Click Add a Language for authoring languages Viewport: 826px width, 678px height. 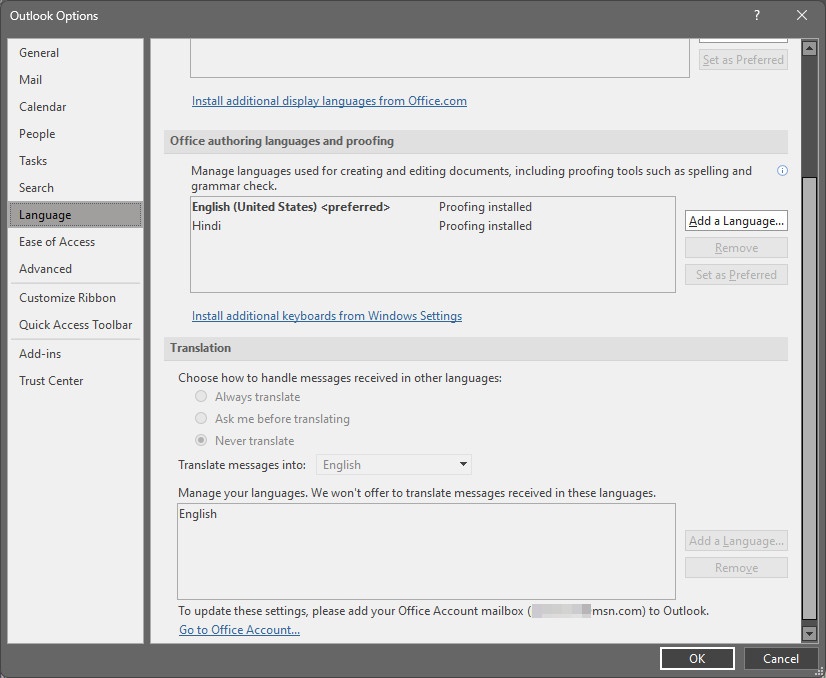(x=736, y=221)
